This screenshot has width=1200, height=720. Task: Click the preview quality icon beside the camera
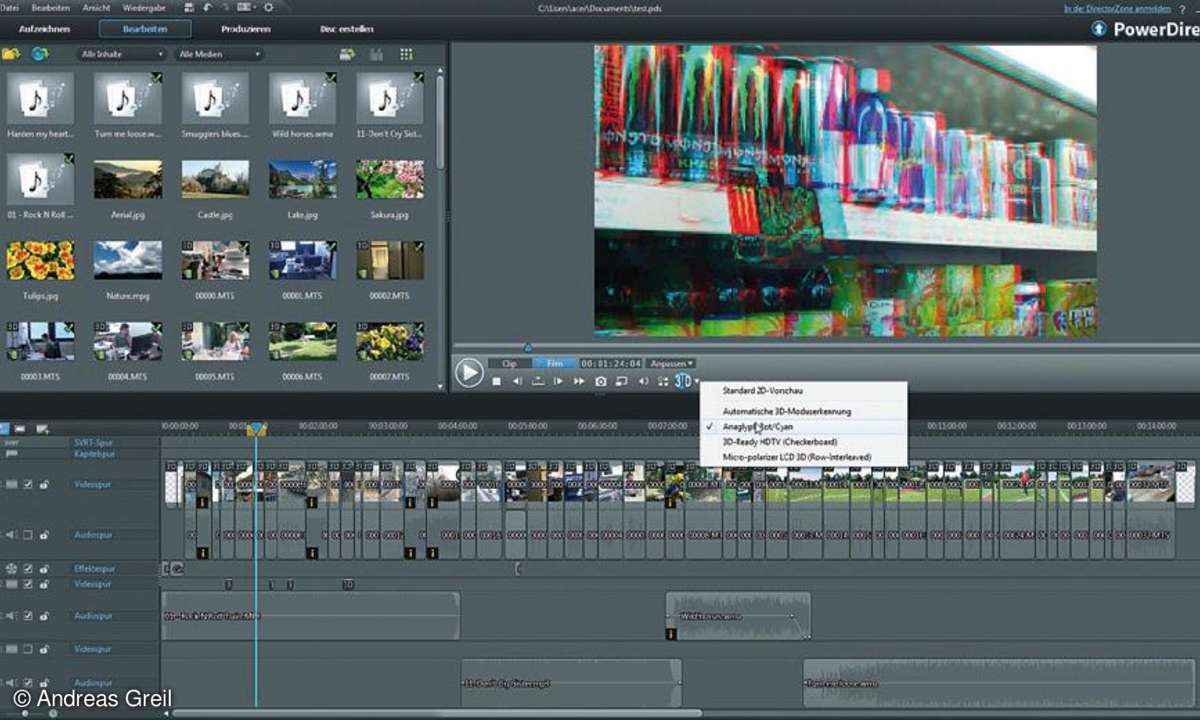621,381
